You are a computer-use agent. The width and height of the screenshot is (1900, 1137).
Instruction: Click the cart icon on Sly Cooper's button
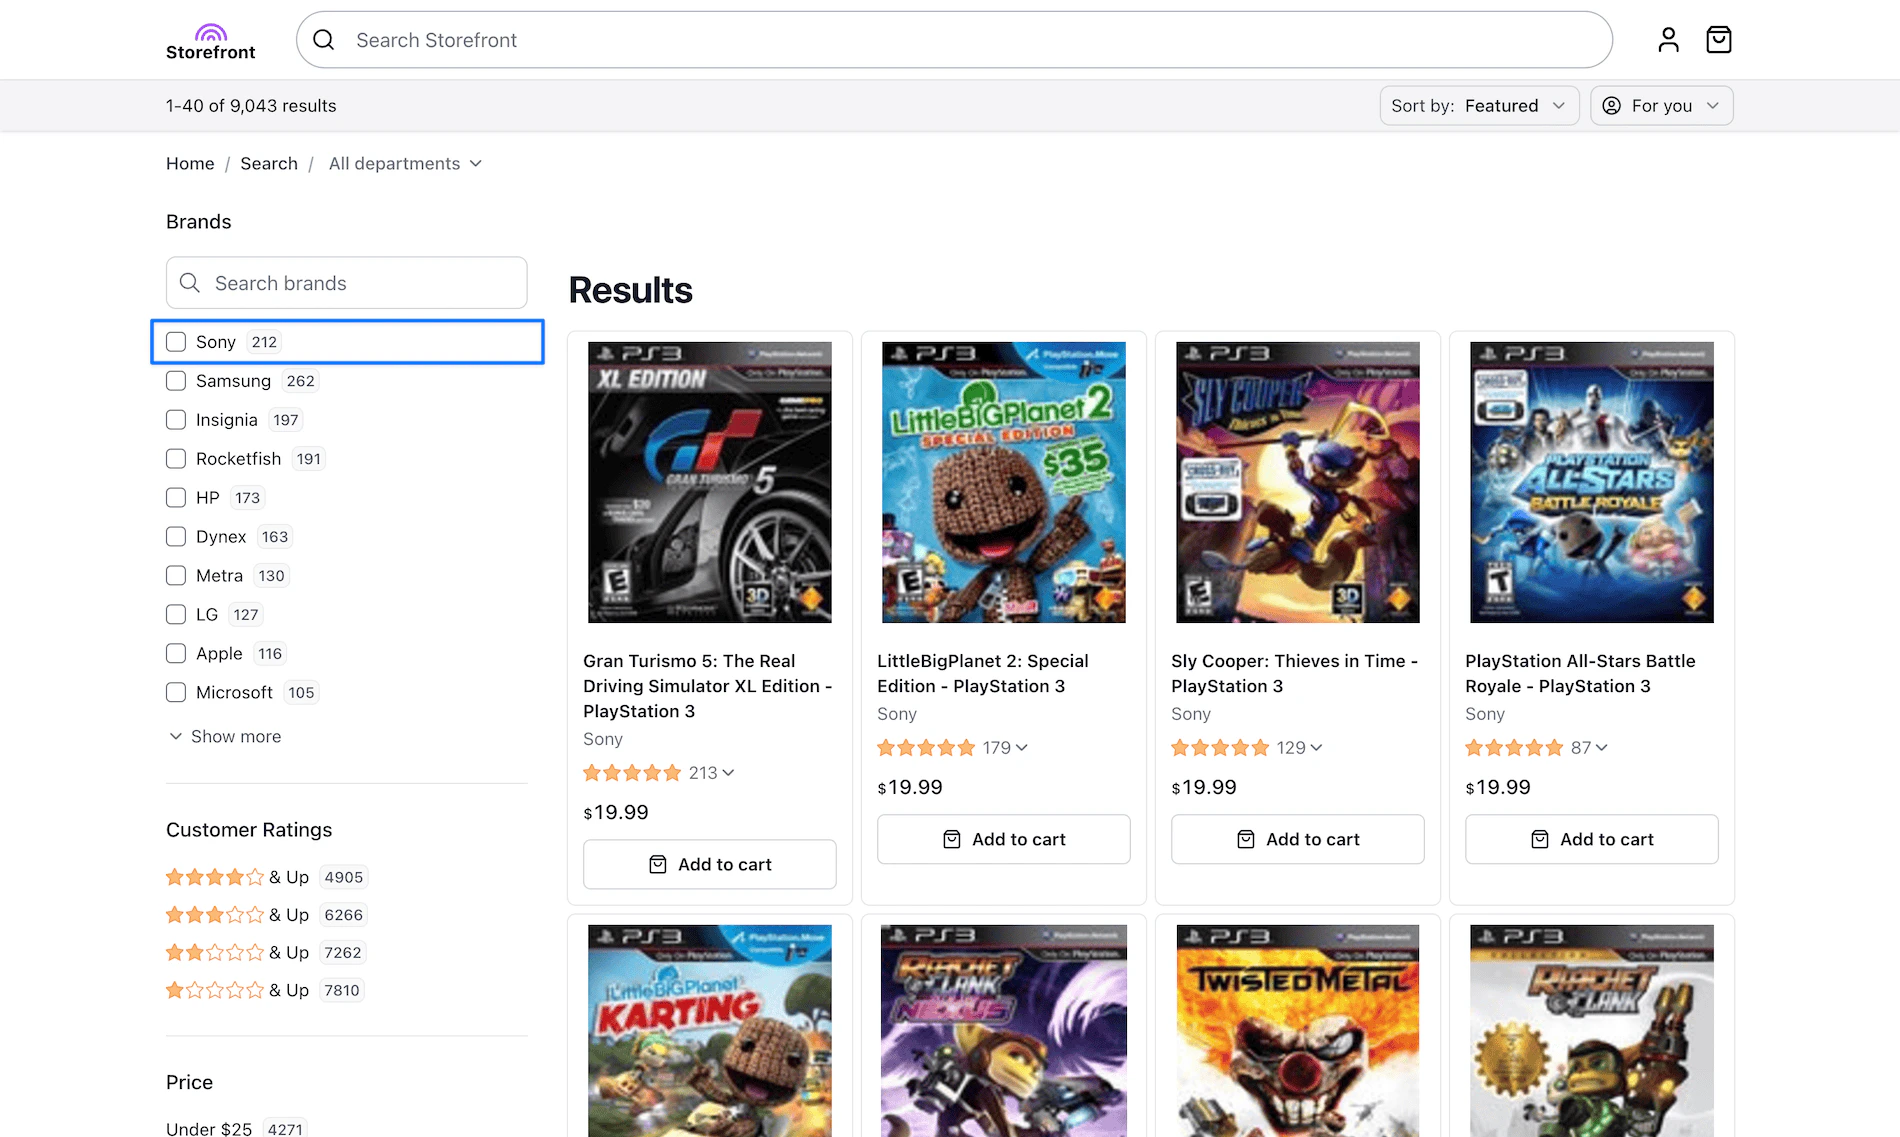1245,839
